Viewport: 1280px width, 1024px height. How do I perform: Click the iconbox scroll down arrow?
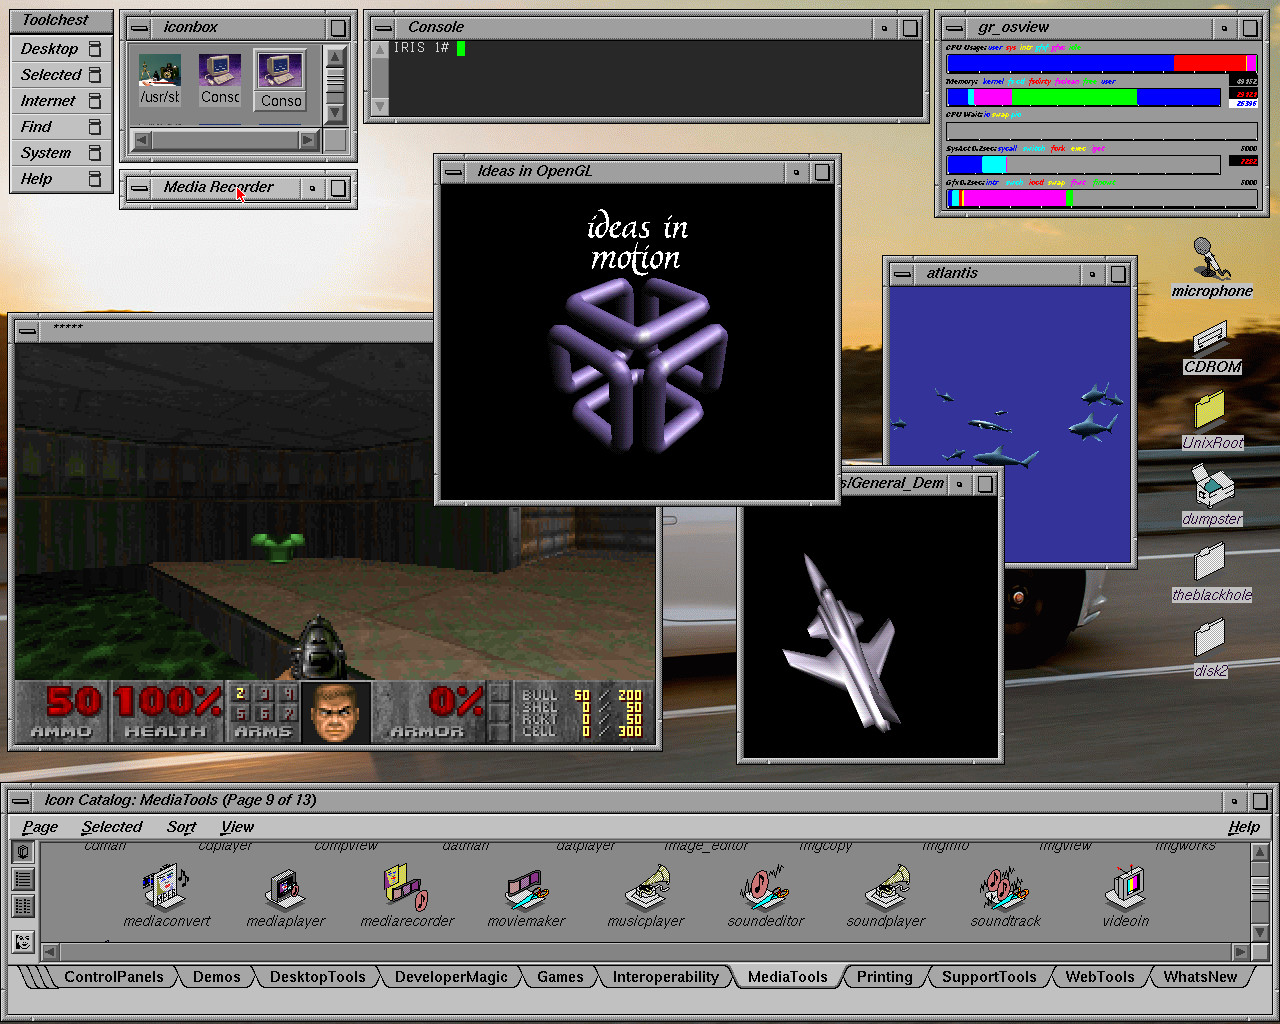pyautogui.click(x=336, y=113)
